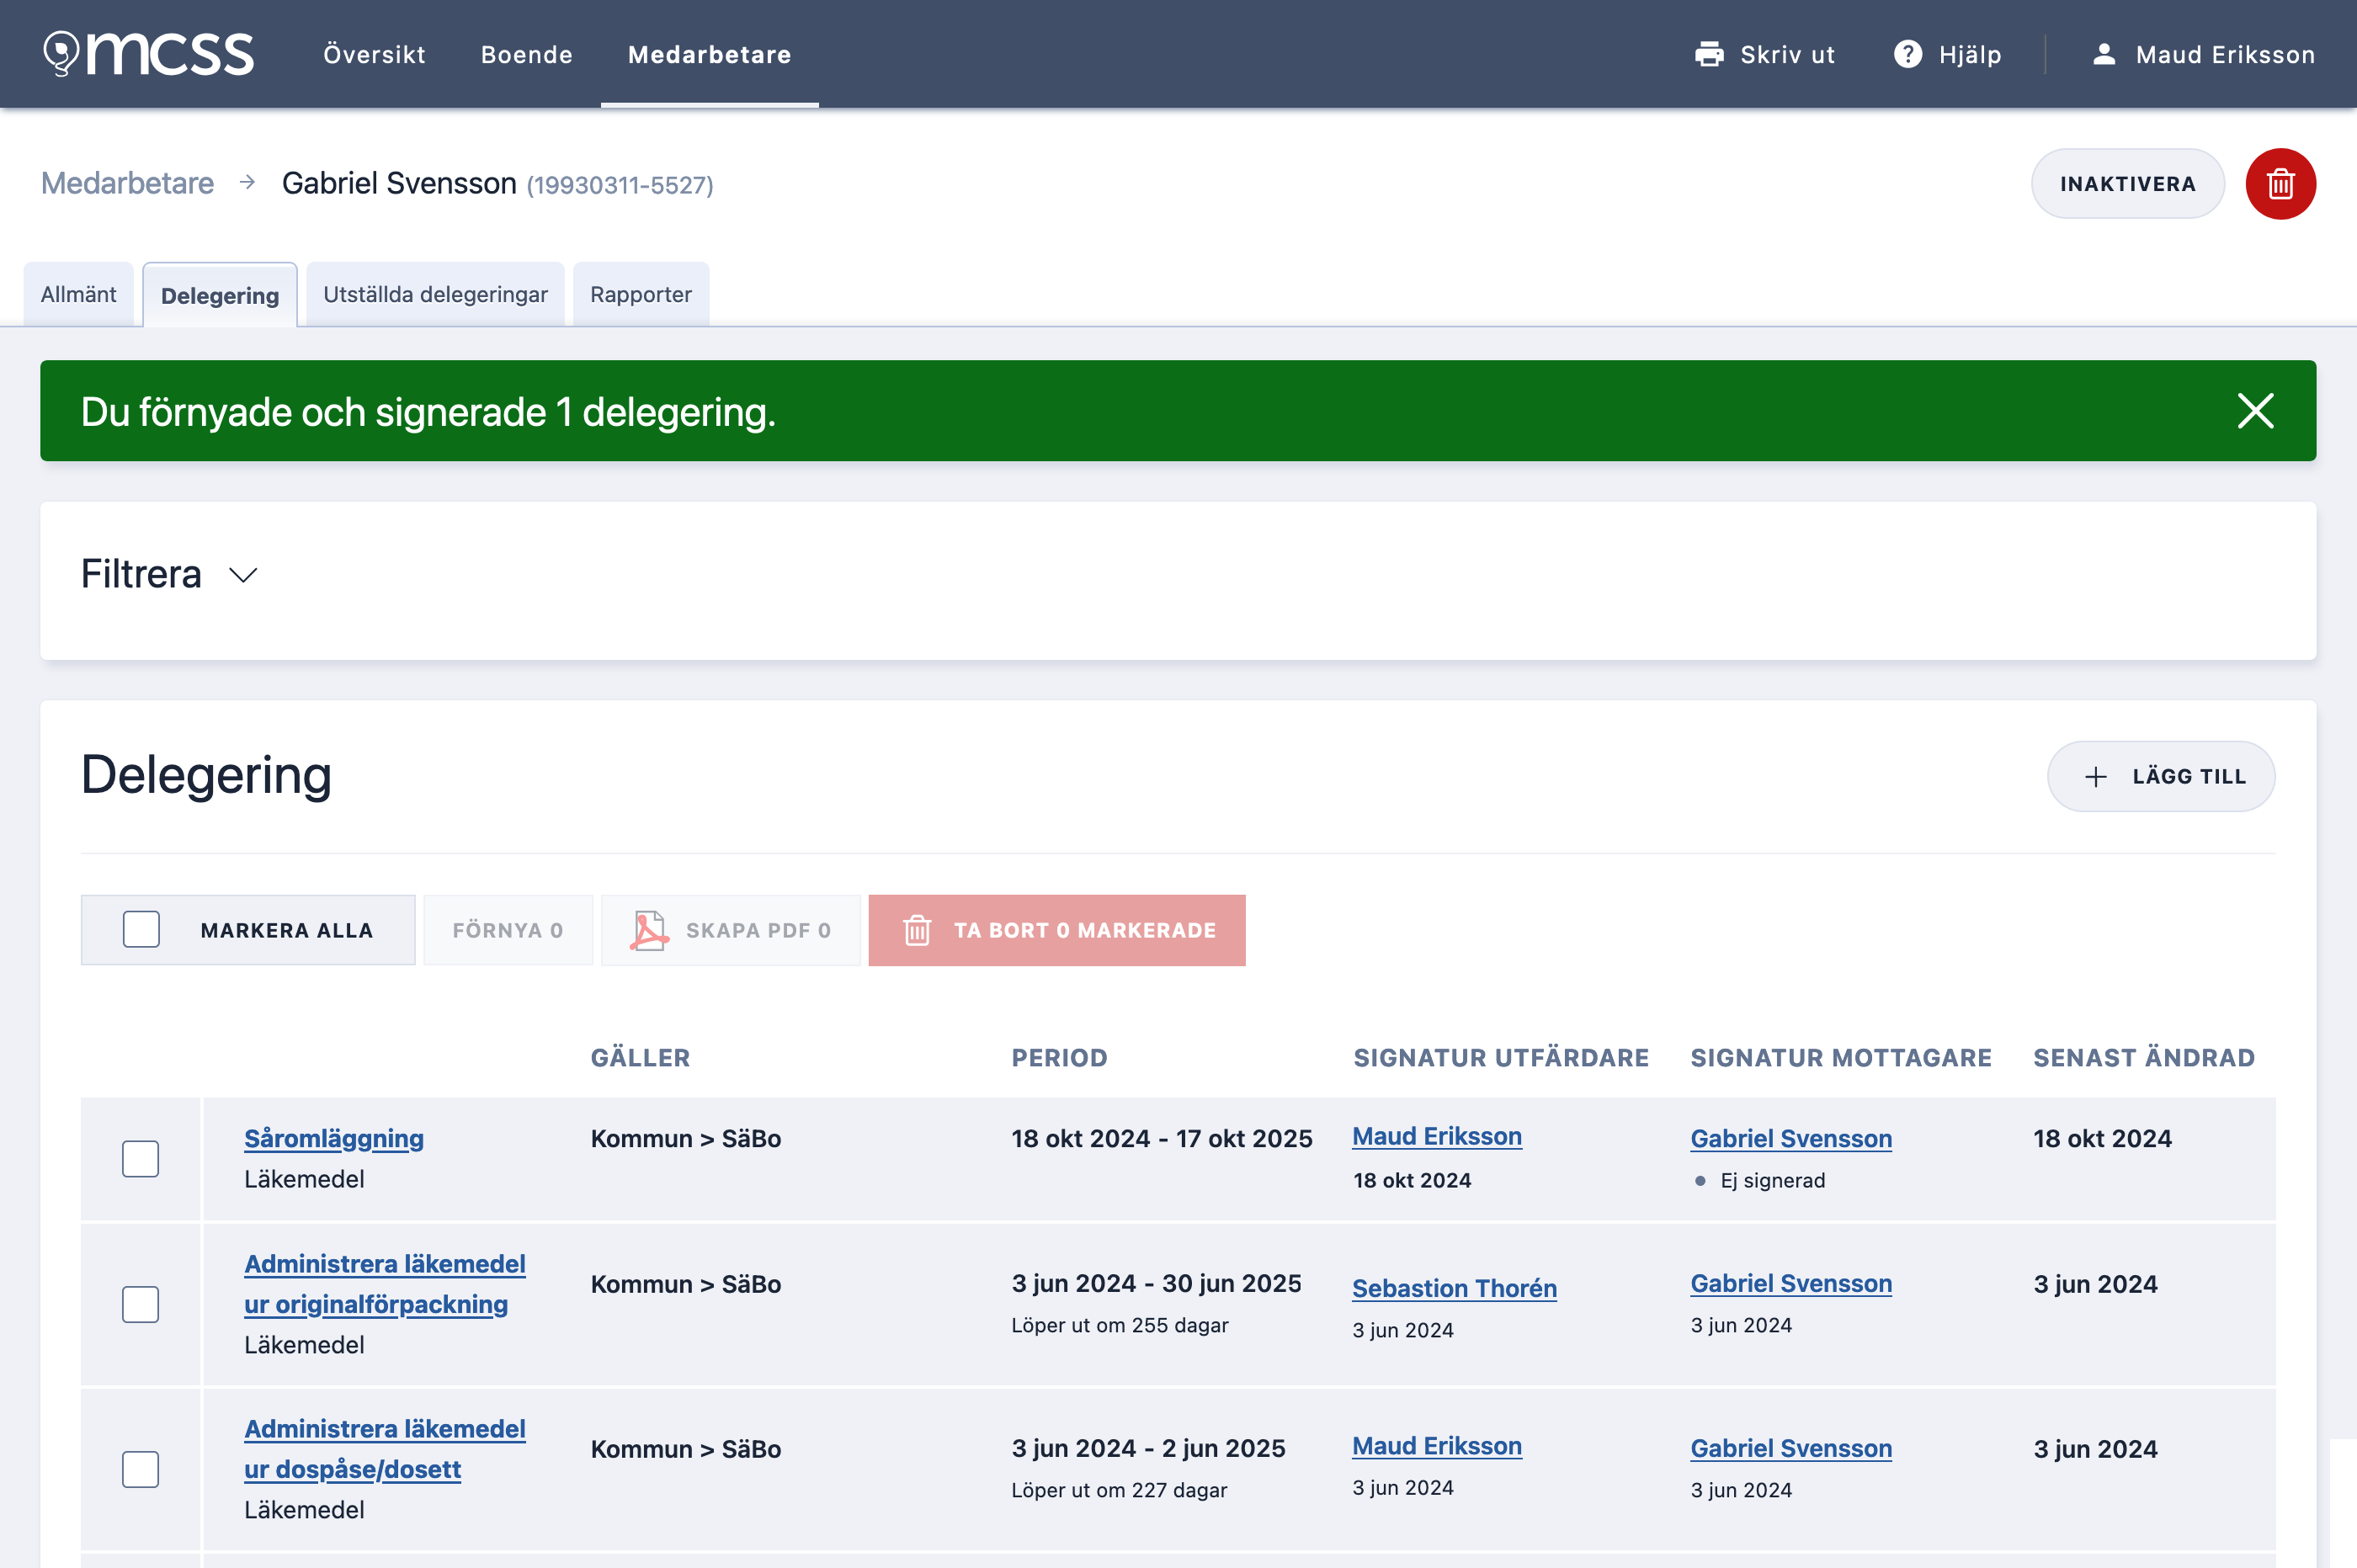Click the Period column header
Viewport: 2357px width, 1568px height.
[1059, 1058]
